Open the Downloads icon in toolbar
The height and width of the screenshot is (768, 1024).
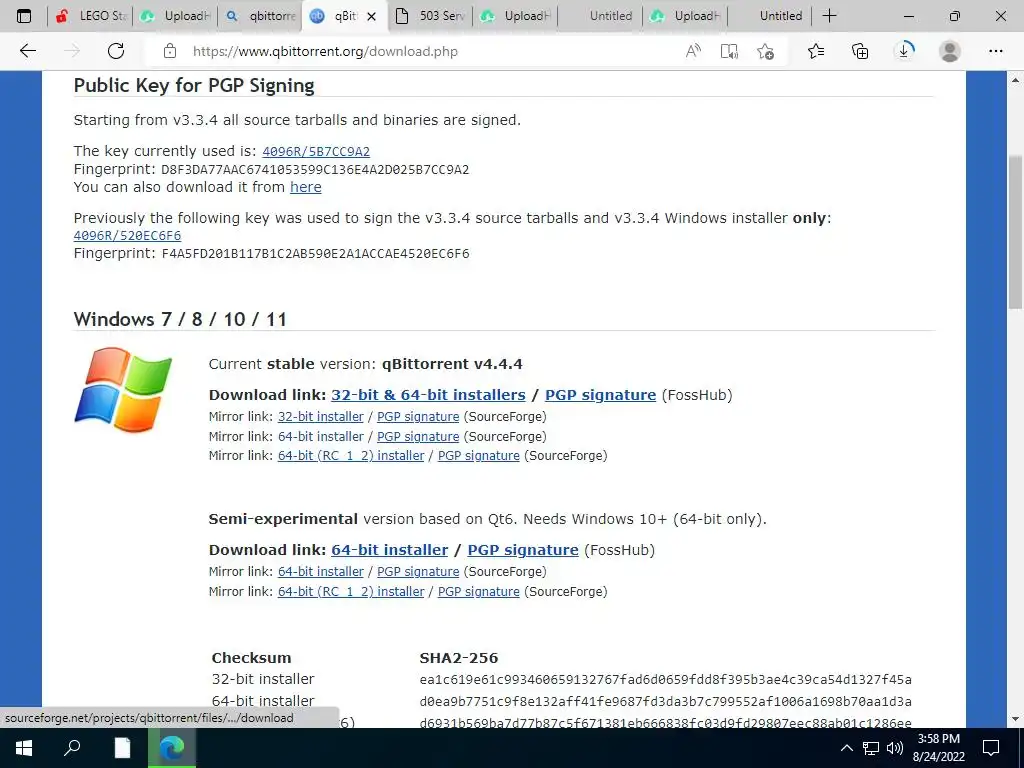[904, 51]
